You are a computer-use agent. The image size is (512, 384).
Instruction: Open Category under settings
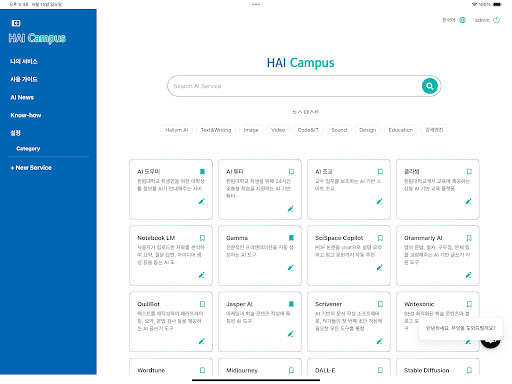point(28,149)
